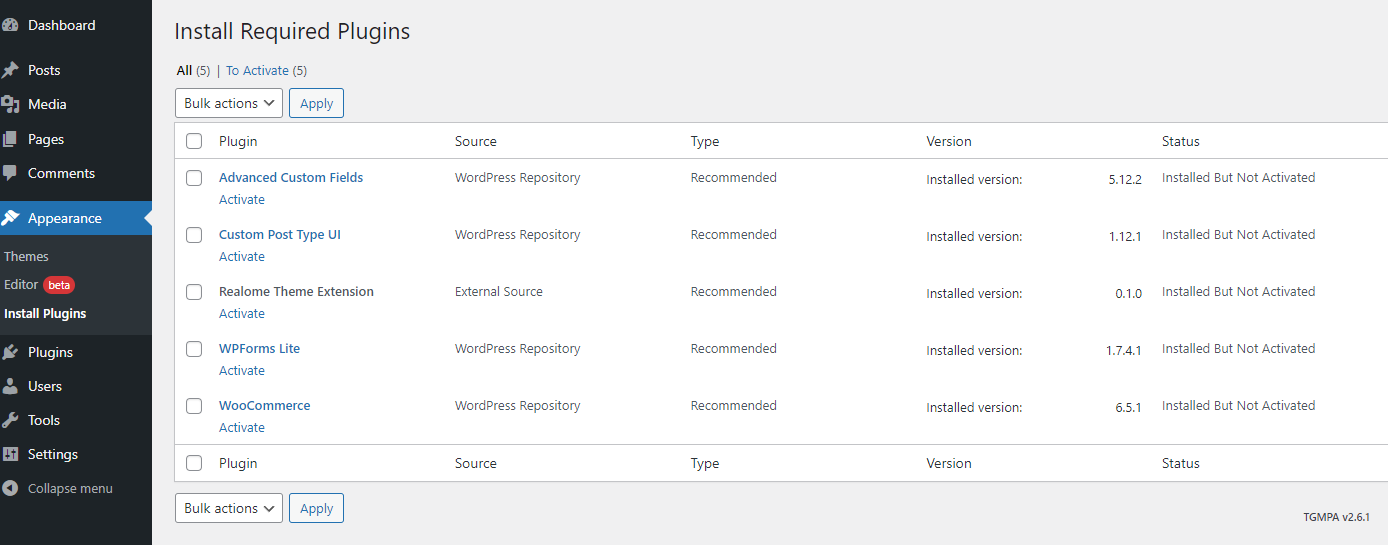Click the Custom Post Type UI name
Image resolution: width=1388 pixels, height=545 pixels.
point(280,235)
